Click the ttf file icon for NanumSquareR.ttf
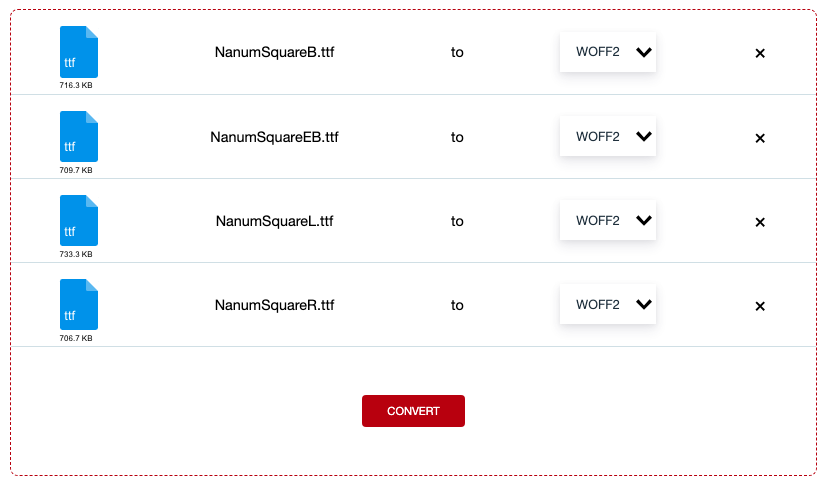Screen dimensions: 826x485 [x=79, y=304]
